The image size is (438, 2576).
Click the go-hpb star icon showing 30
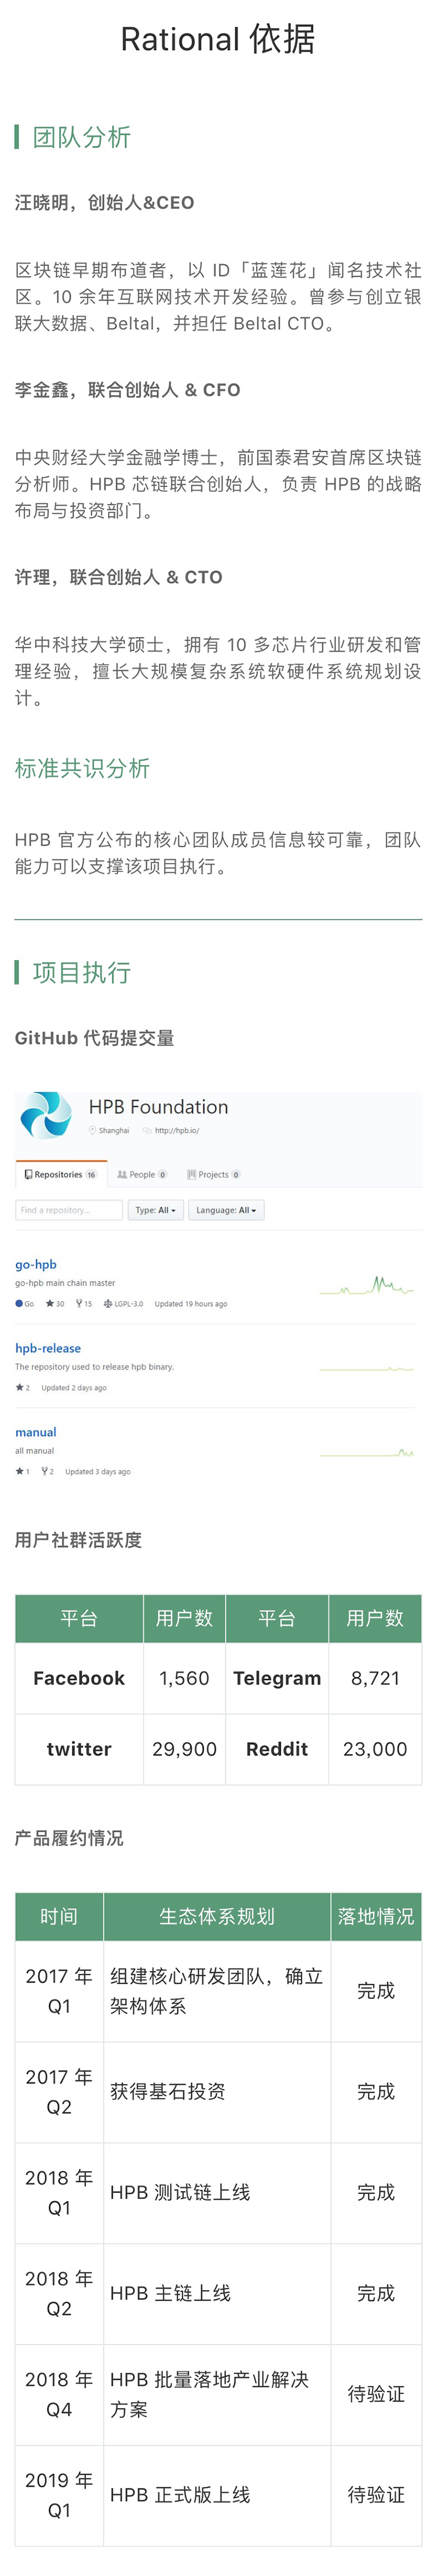click(x=50, y=1304)
